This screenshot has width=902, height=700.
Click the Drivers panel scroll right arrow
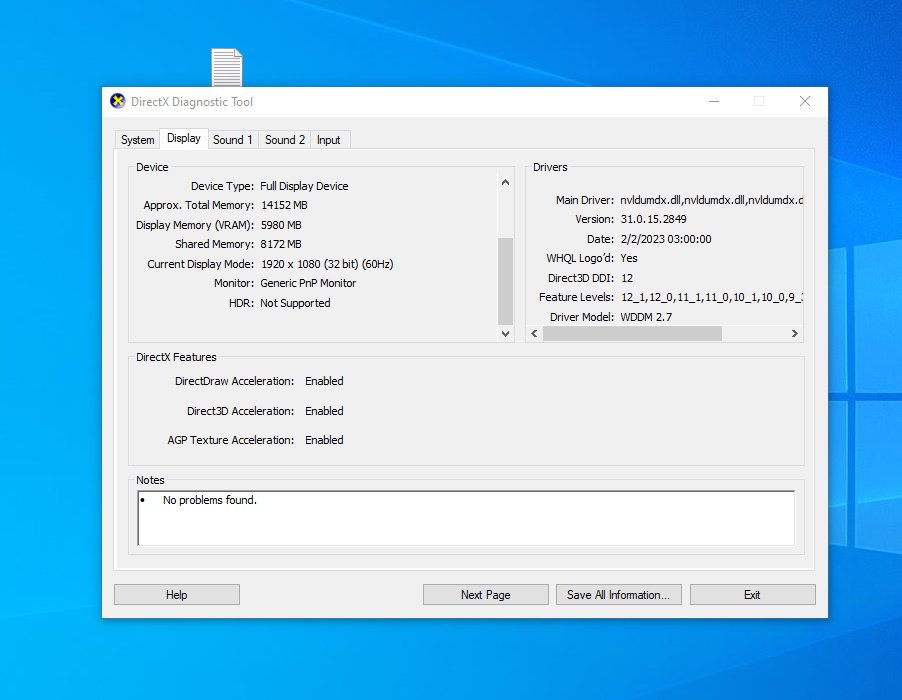click(x=794, y=334)
